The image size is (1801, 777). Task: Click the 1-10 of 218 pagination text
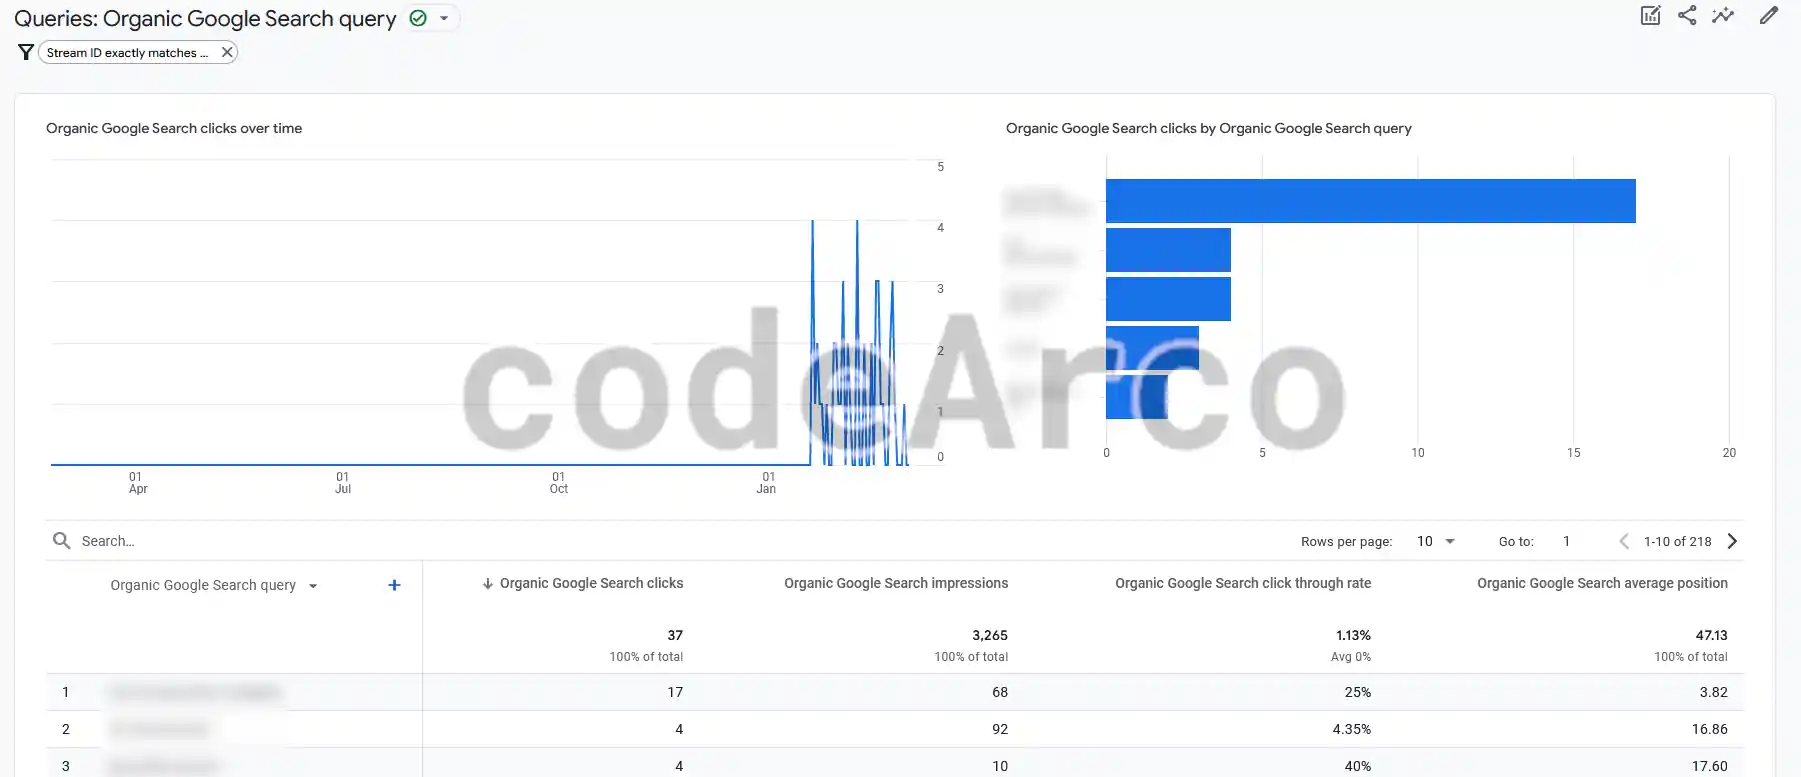1677,541
